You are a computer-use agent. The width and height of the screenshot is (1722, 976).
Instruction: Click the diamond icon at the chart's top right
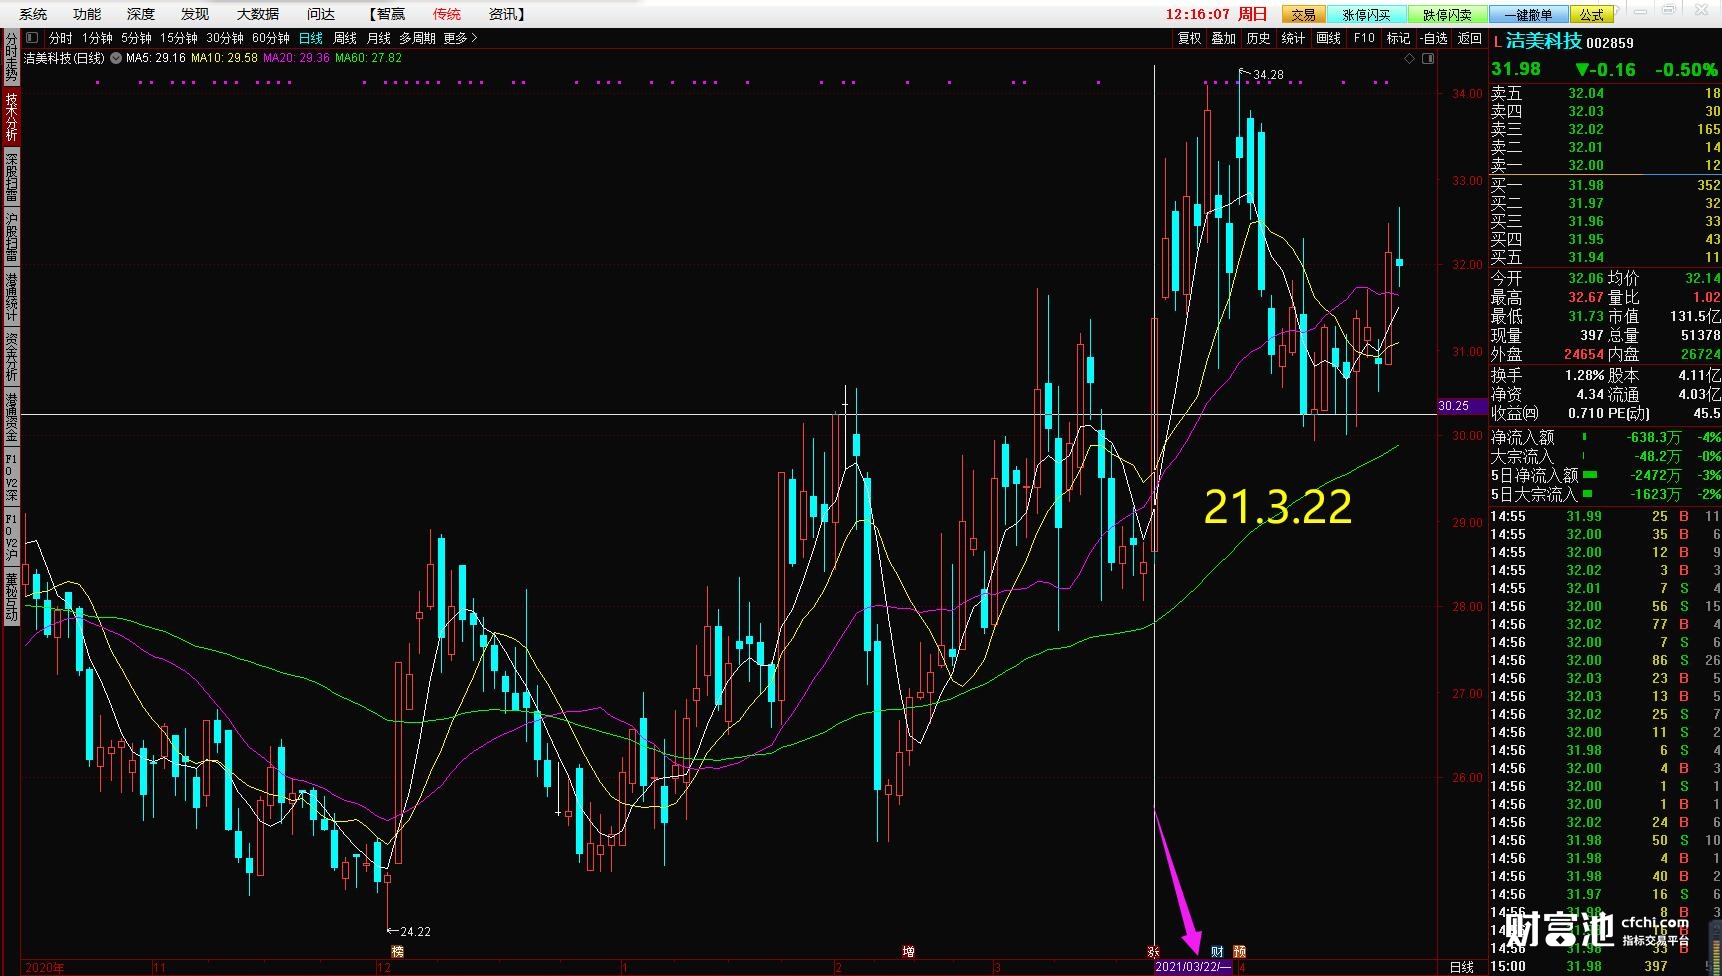click(x=1410, y=58)
